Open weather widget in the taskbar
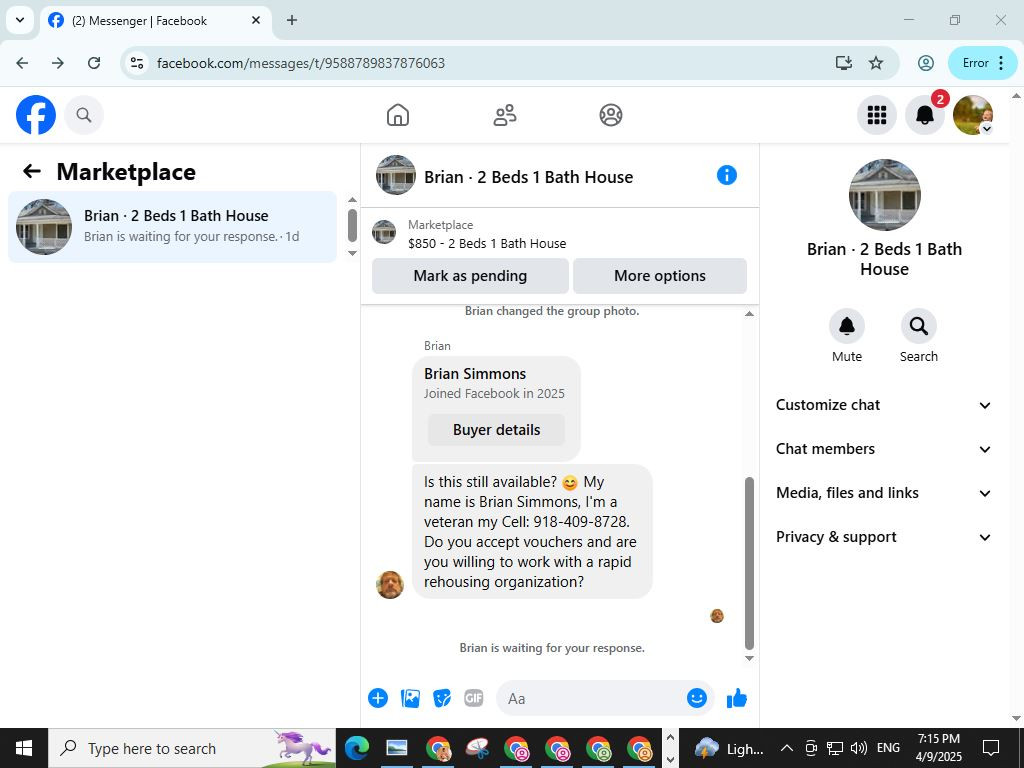The width and height of the screenshot is (1024, 768). pyautogui.click(x=729, y=748)
